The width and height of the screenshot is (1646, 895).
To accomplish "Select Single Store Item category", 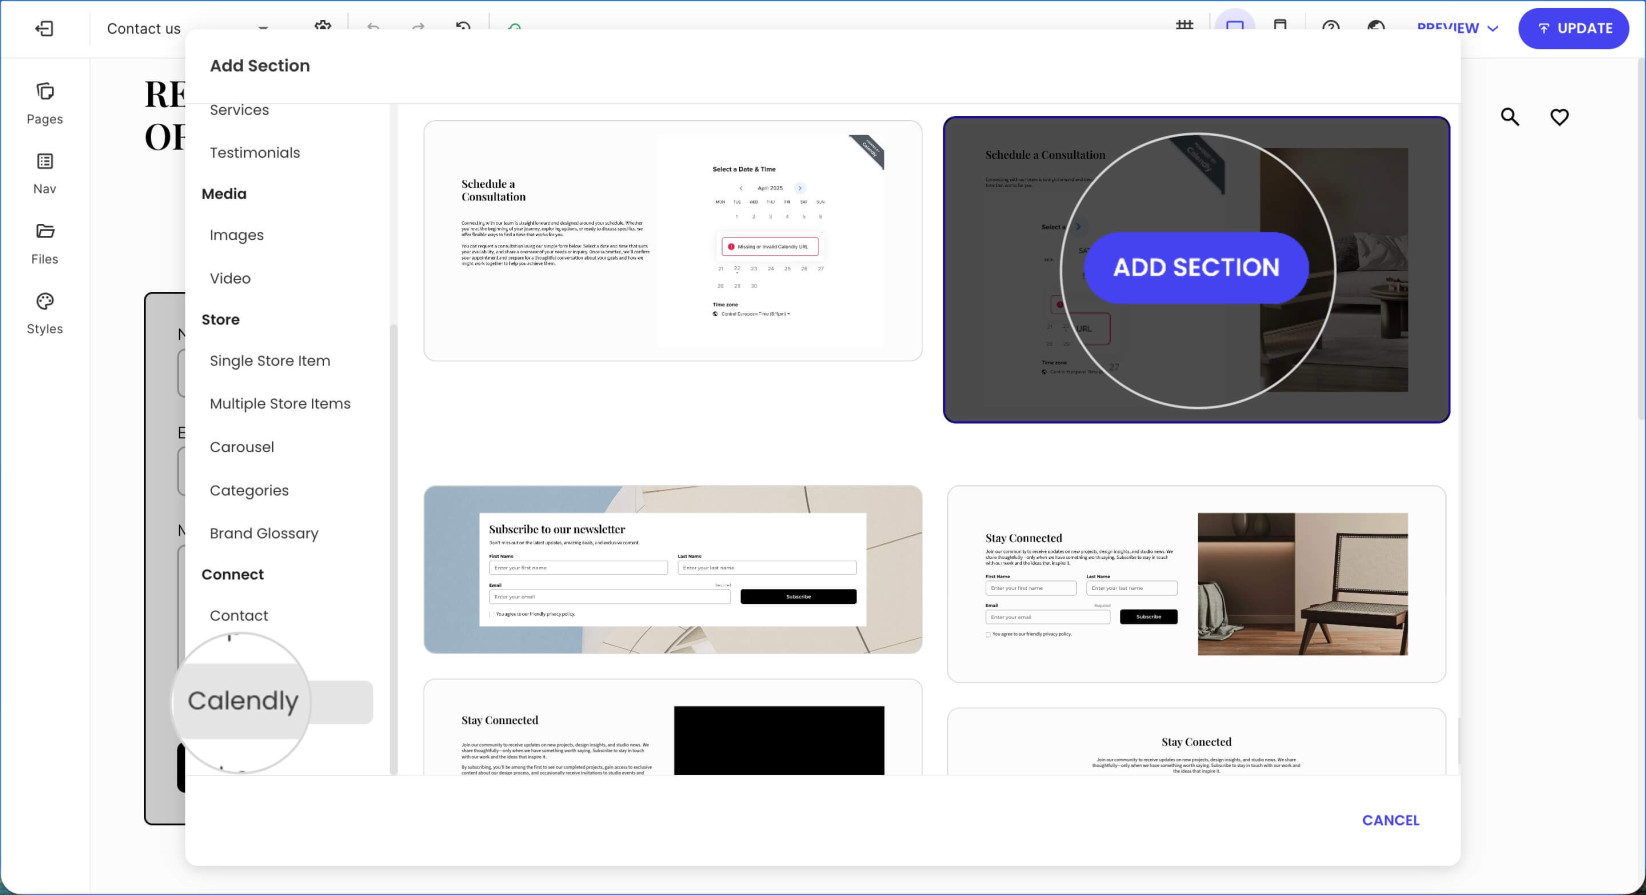I will (270, 361).
